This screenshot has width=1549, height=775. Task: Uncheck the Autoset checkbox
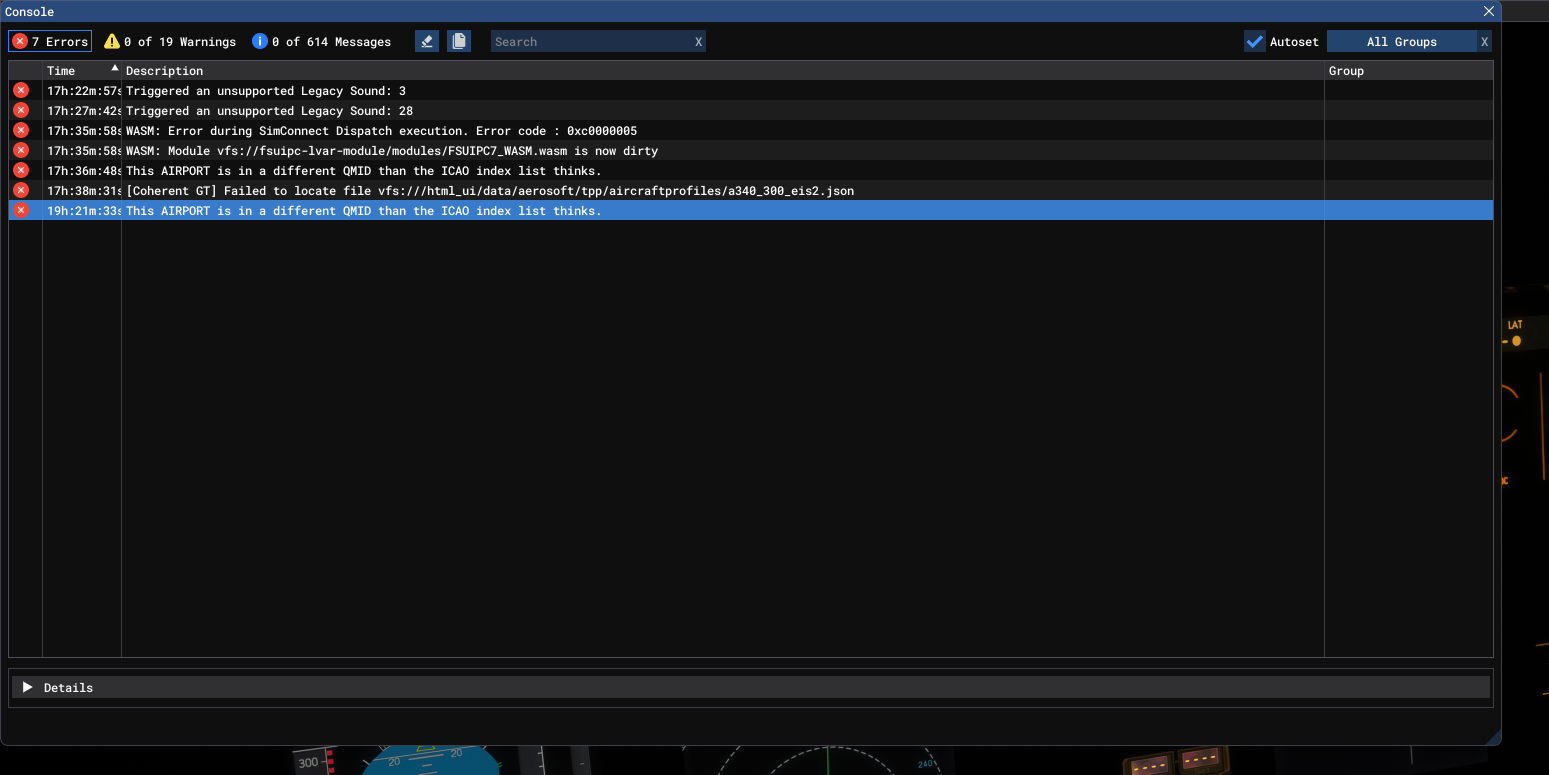1255,41
